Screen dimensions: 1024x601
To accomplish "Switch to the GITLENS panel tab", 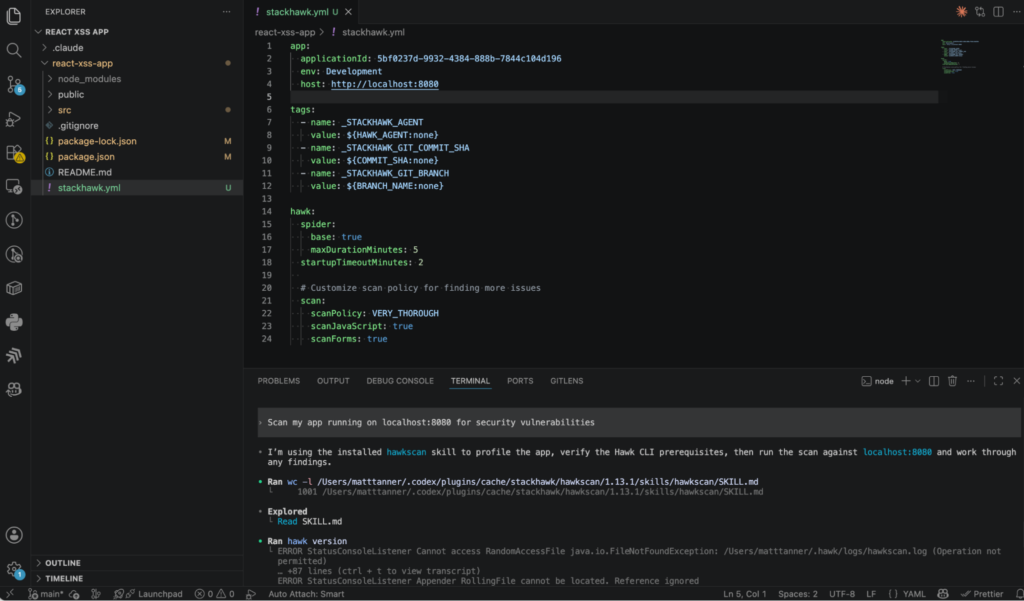I will click(567, 381).
